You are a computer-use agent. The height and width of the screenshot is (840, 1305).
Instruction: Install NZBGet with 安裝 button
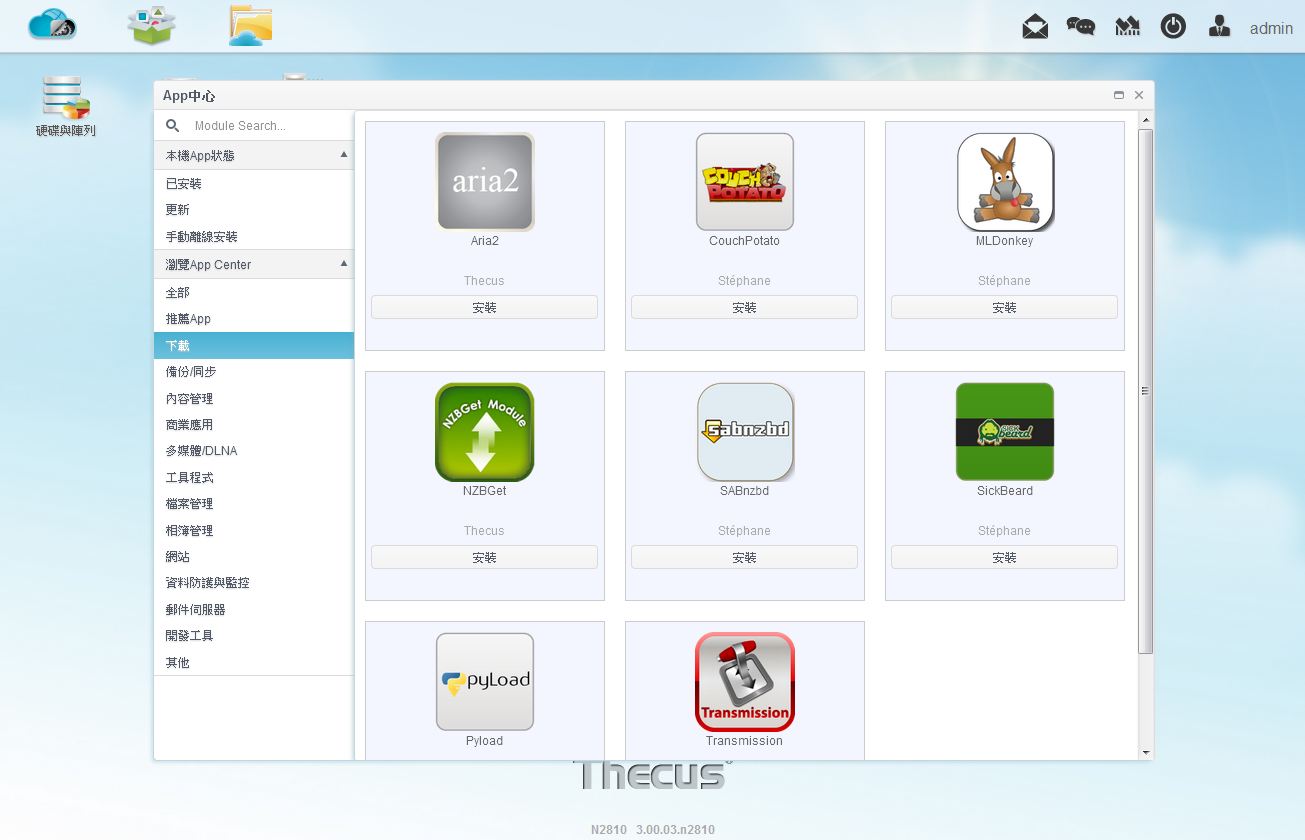click(x=485, y=558)
